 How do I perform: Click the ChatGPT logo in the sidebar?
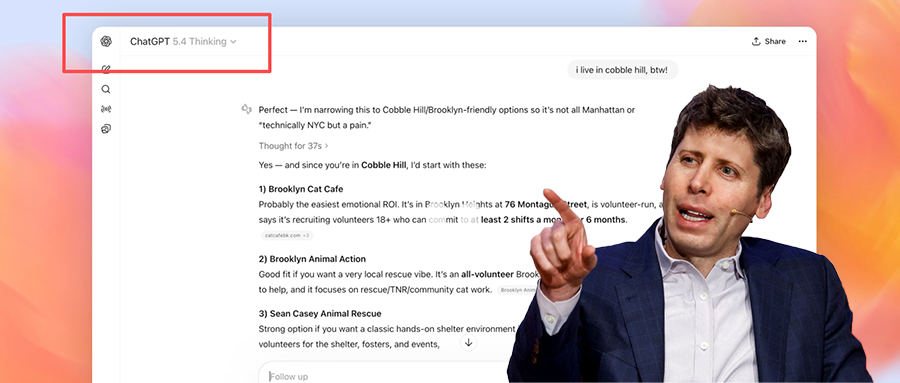(106, 41)
